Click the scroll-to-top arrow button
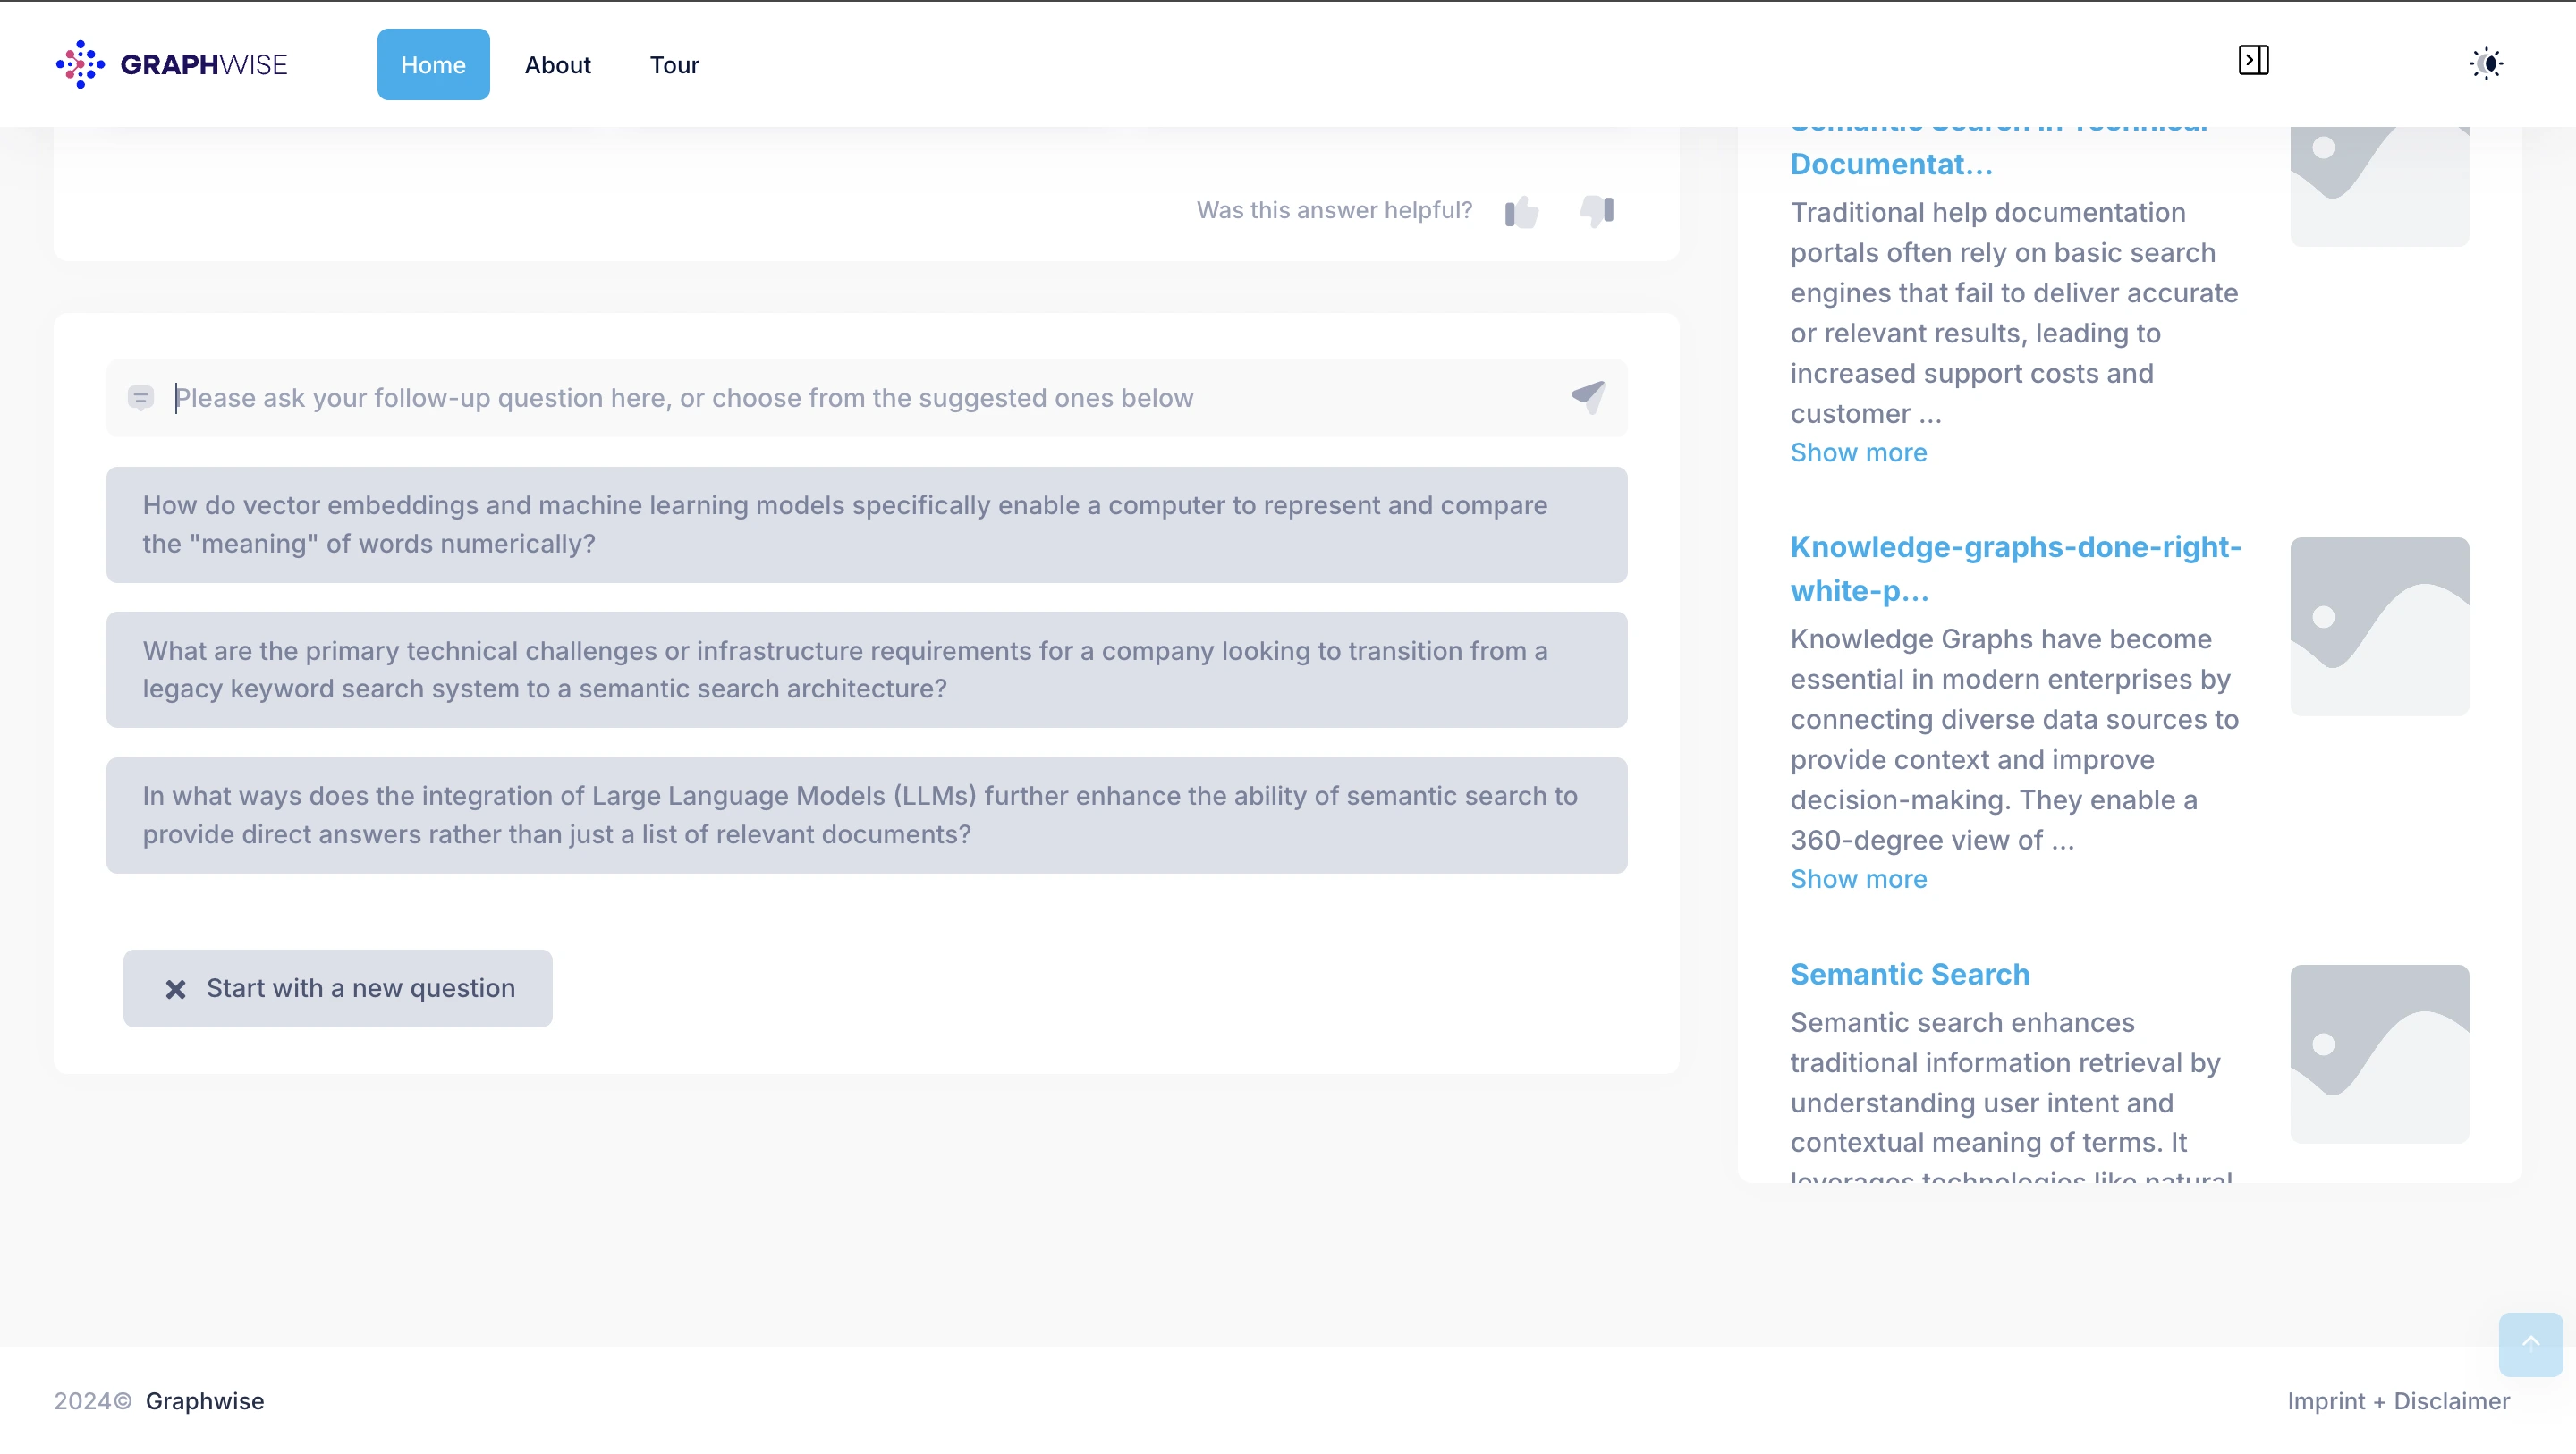Viewport: 2576px width, 1454px height. pyautogui.click(x=2530, y=1343)
